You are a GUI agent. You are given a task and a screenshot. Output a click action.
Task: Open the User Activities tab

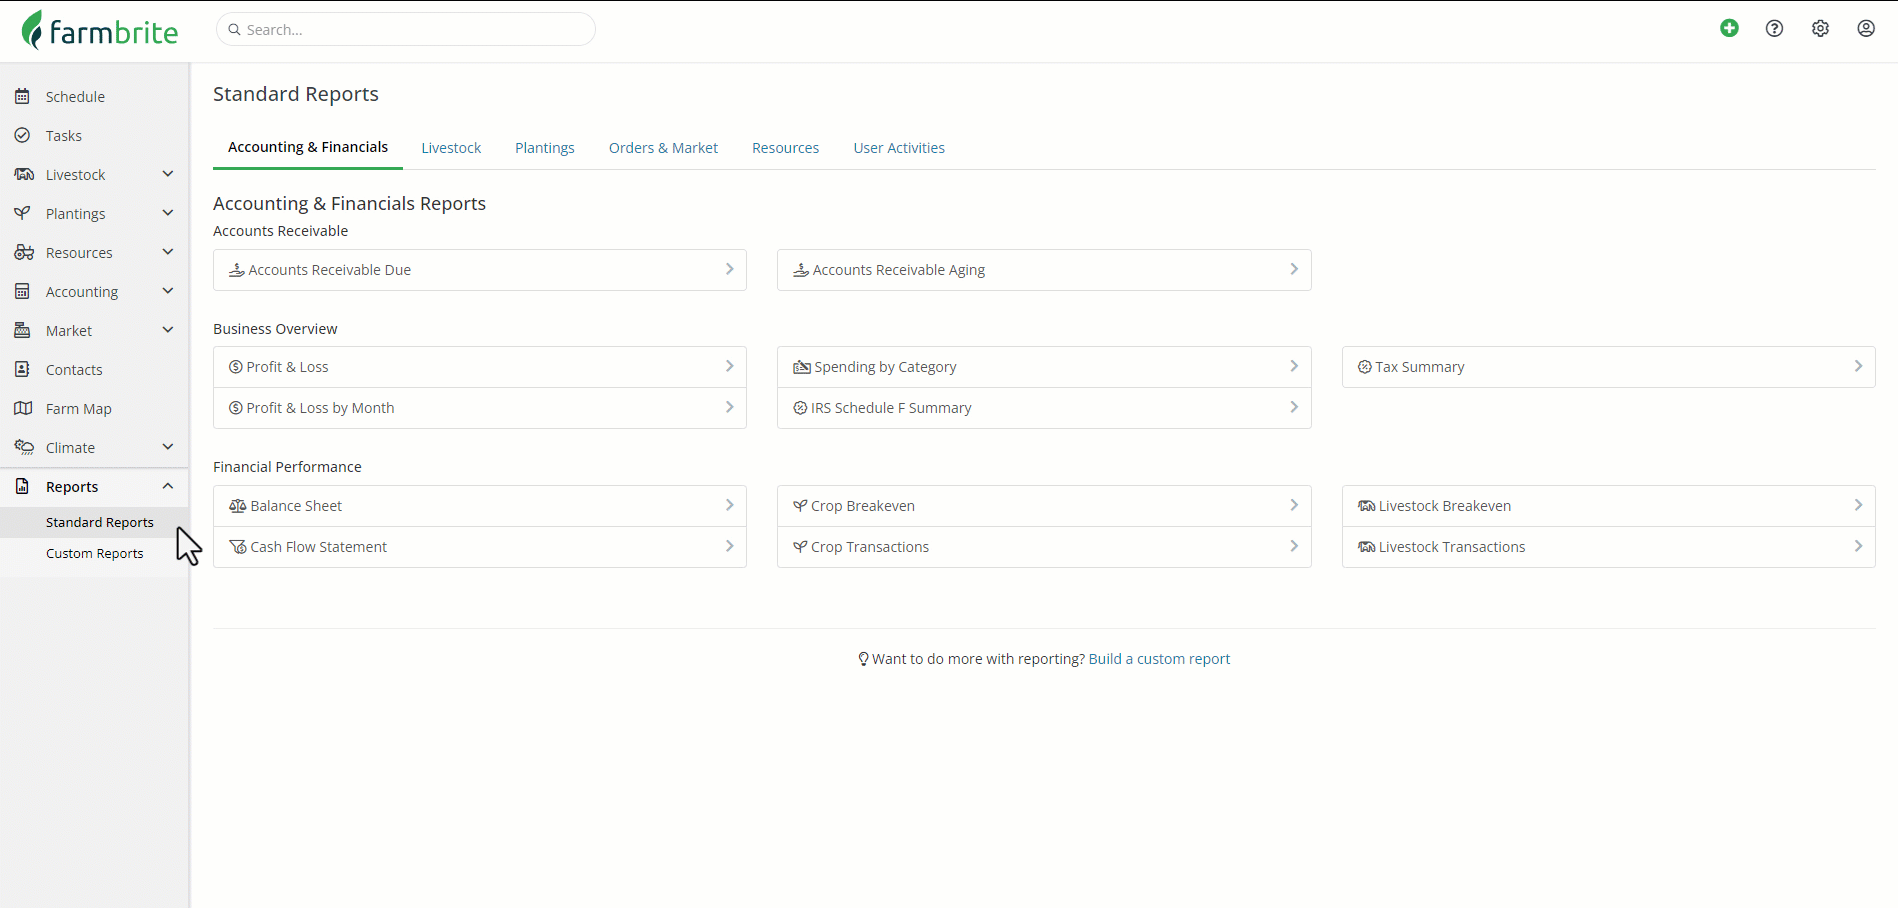pyautogui.click(x=899, y=148)
